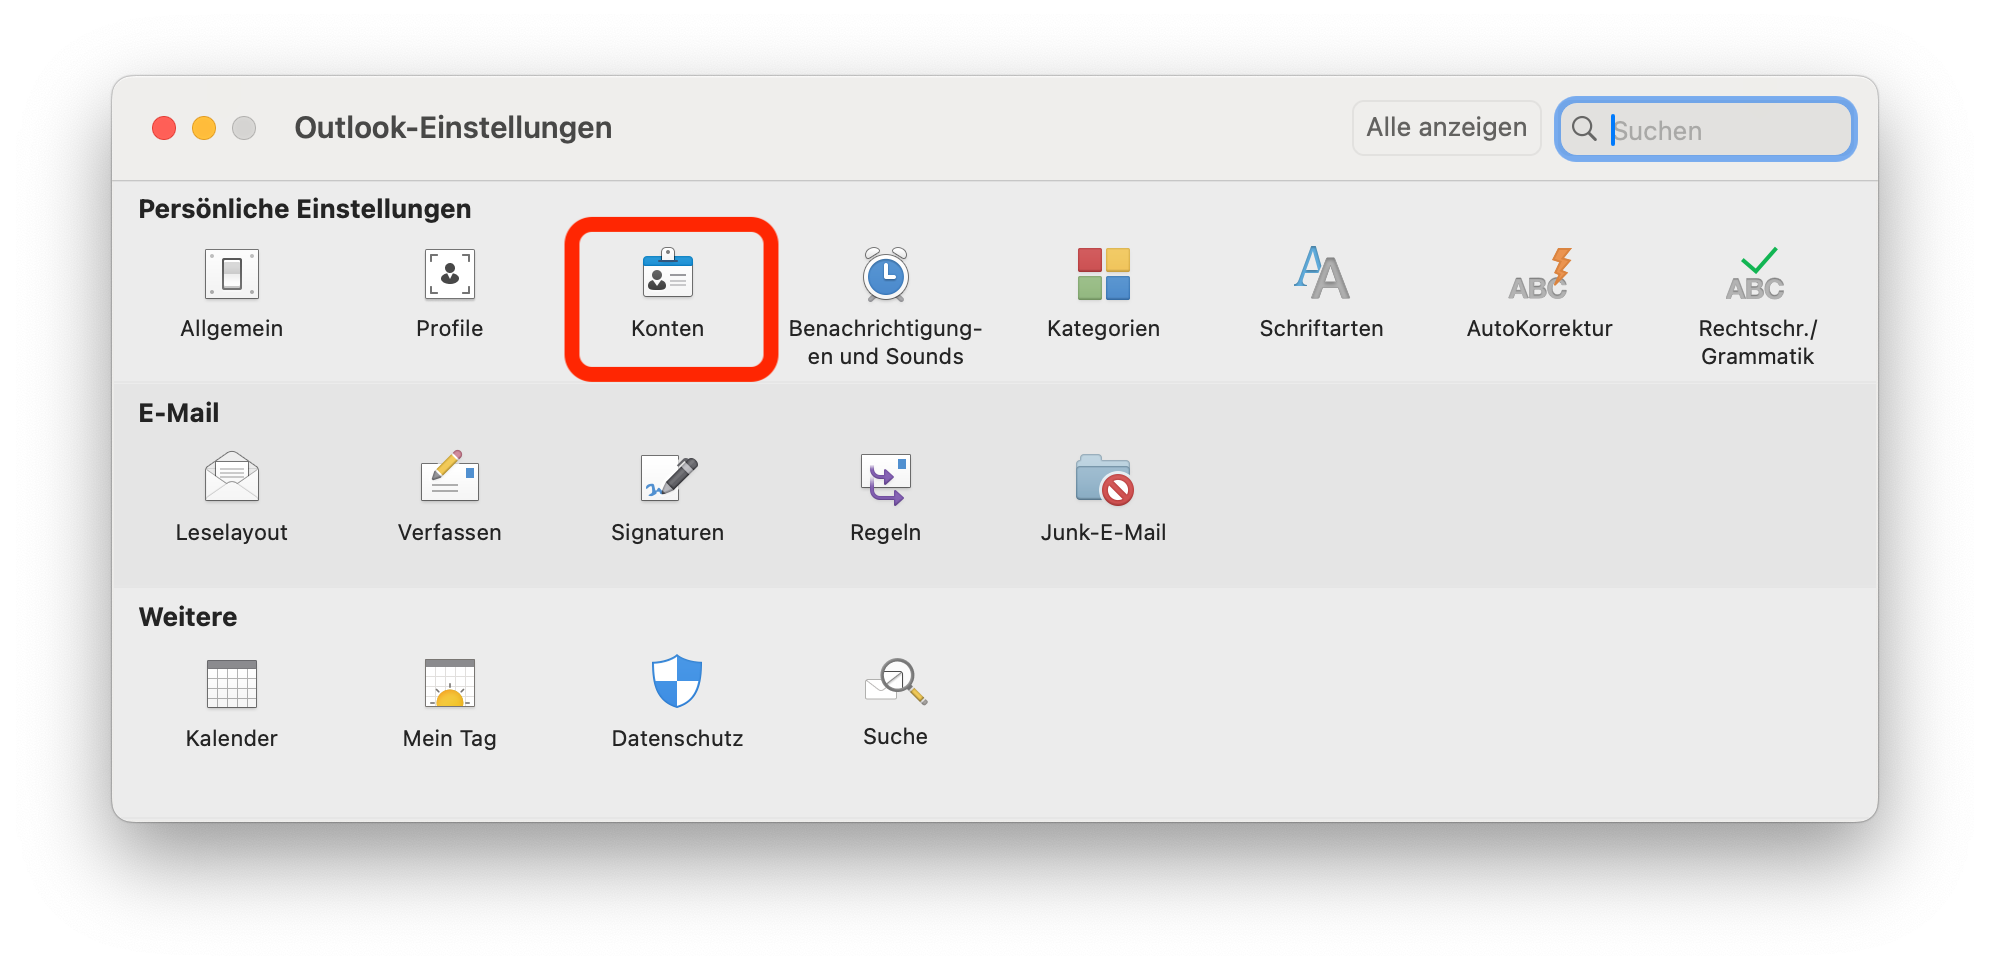1990x970 pixels.
Task: Close the Outlook-Einstellungen window
Action: click(x=164, y=128)
